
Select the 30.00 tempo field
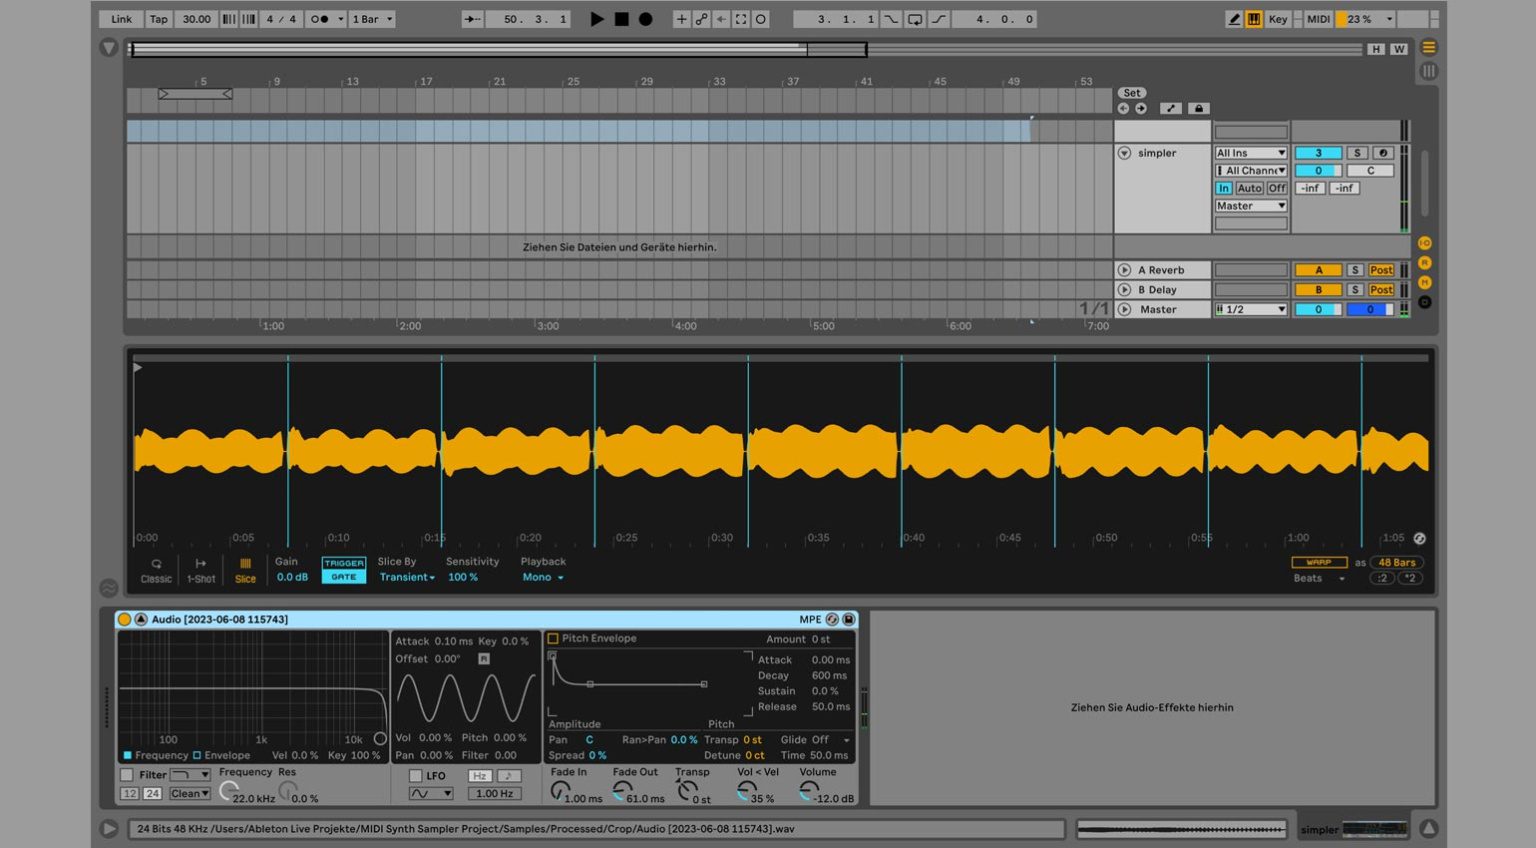tap(196, 18)
